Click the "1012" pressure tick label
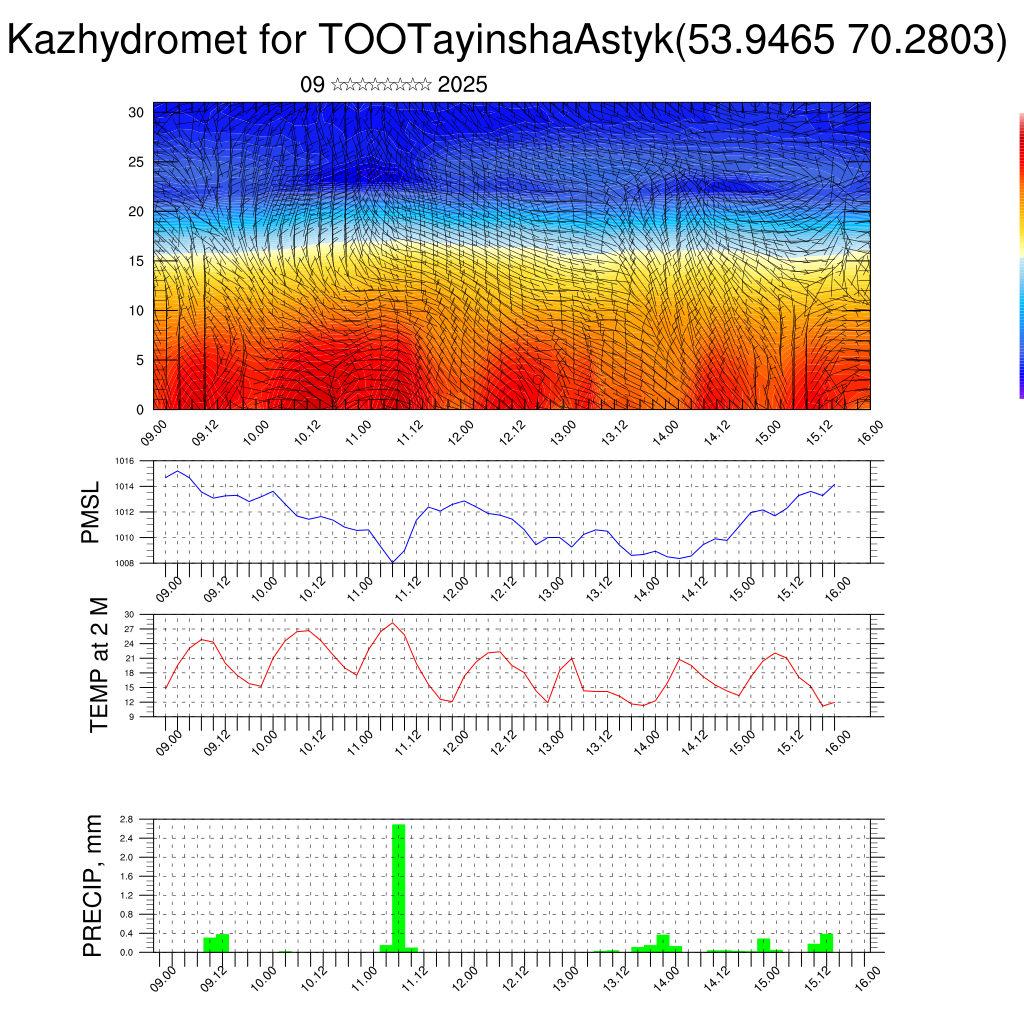1024x1024 pixels. [125, 512]
